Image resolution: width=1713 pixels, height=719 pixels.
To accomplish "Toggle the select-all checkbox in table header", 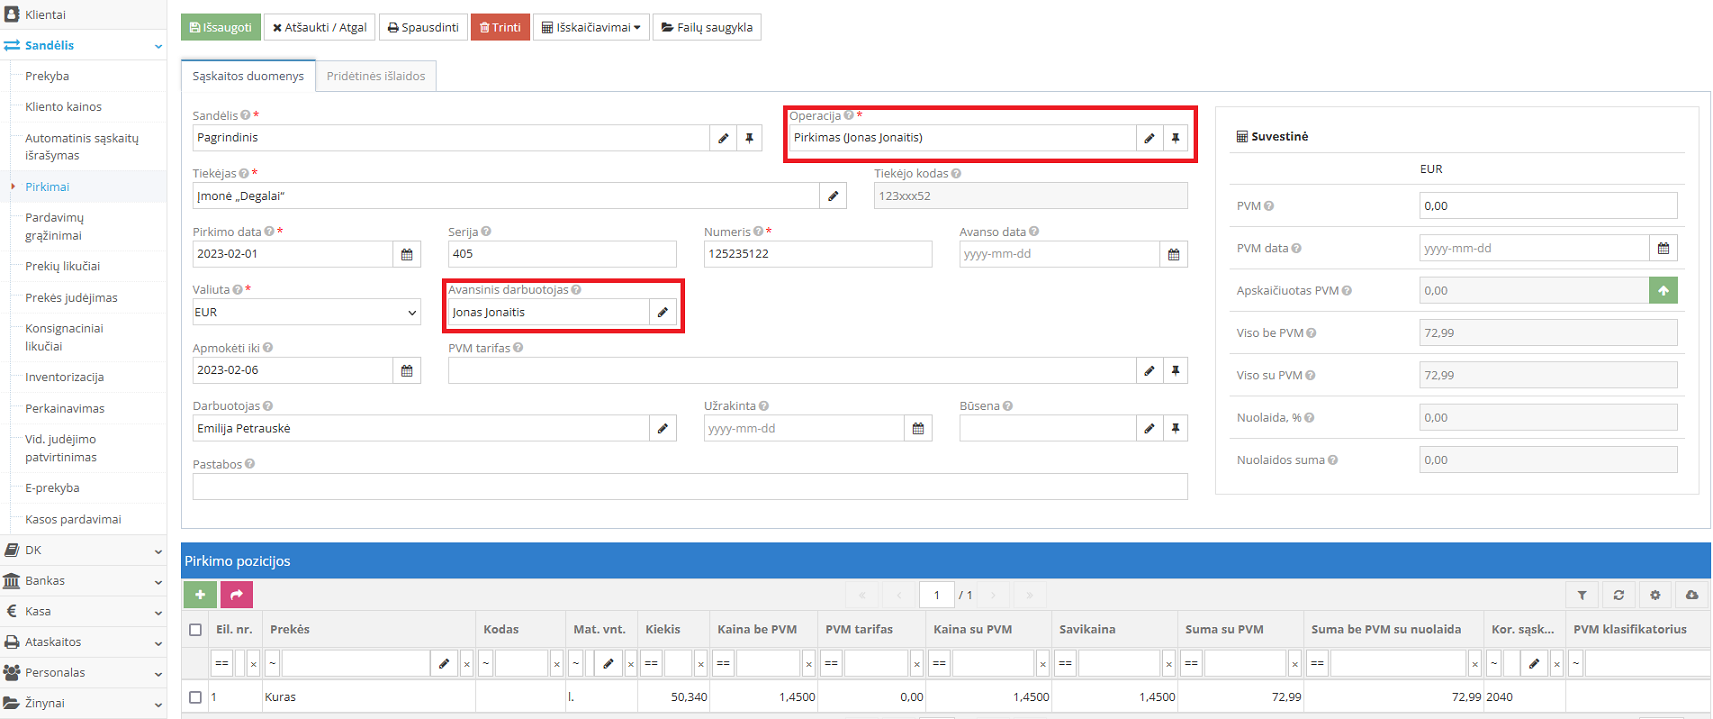I will point(196,630).
